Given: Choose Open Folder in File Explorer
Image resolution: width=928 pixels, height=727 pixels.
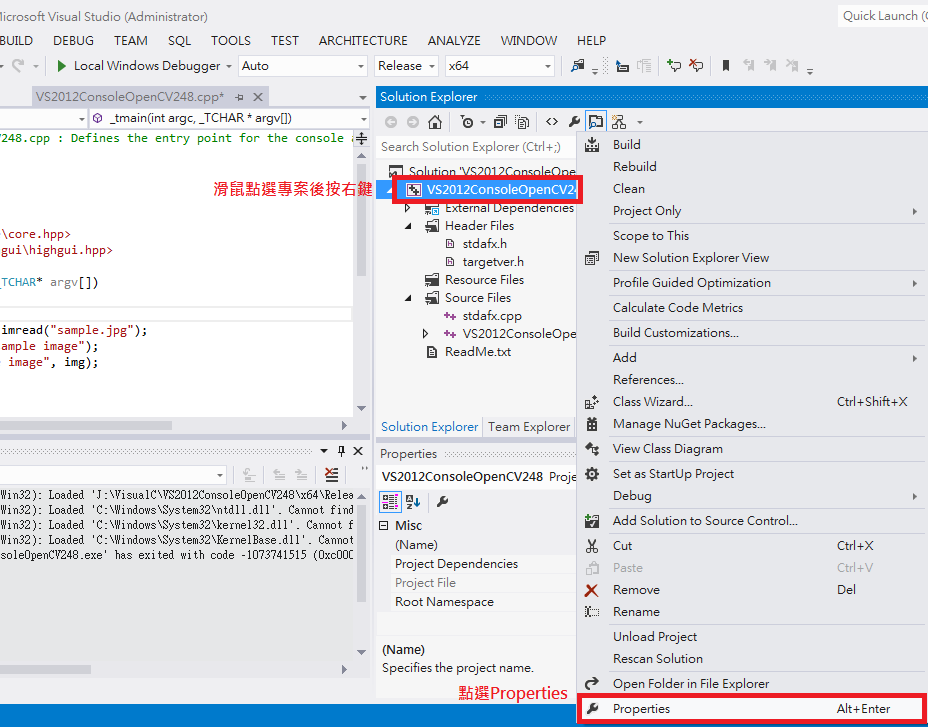Looking at the screenshot, I should (x=751, y=684).
